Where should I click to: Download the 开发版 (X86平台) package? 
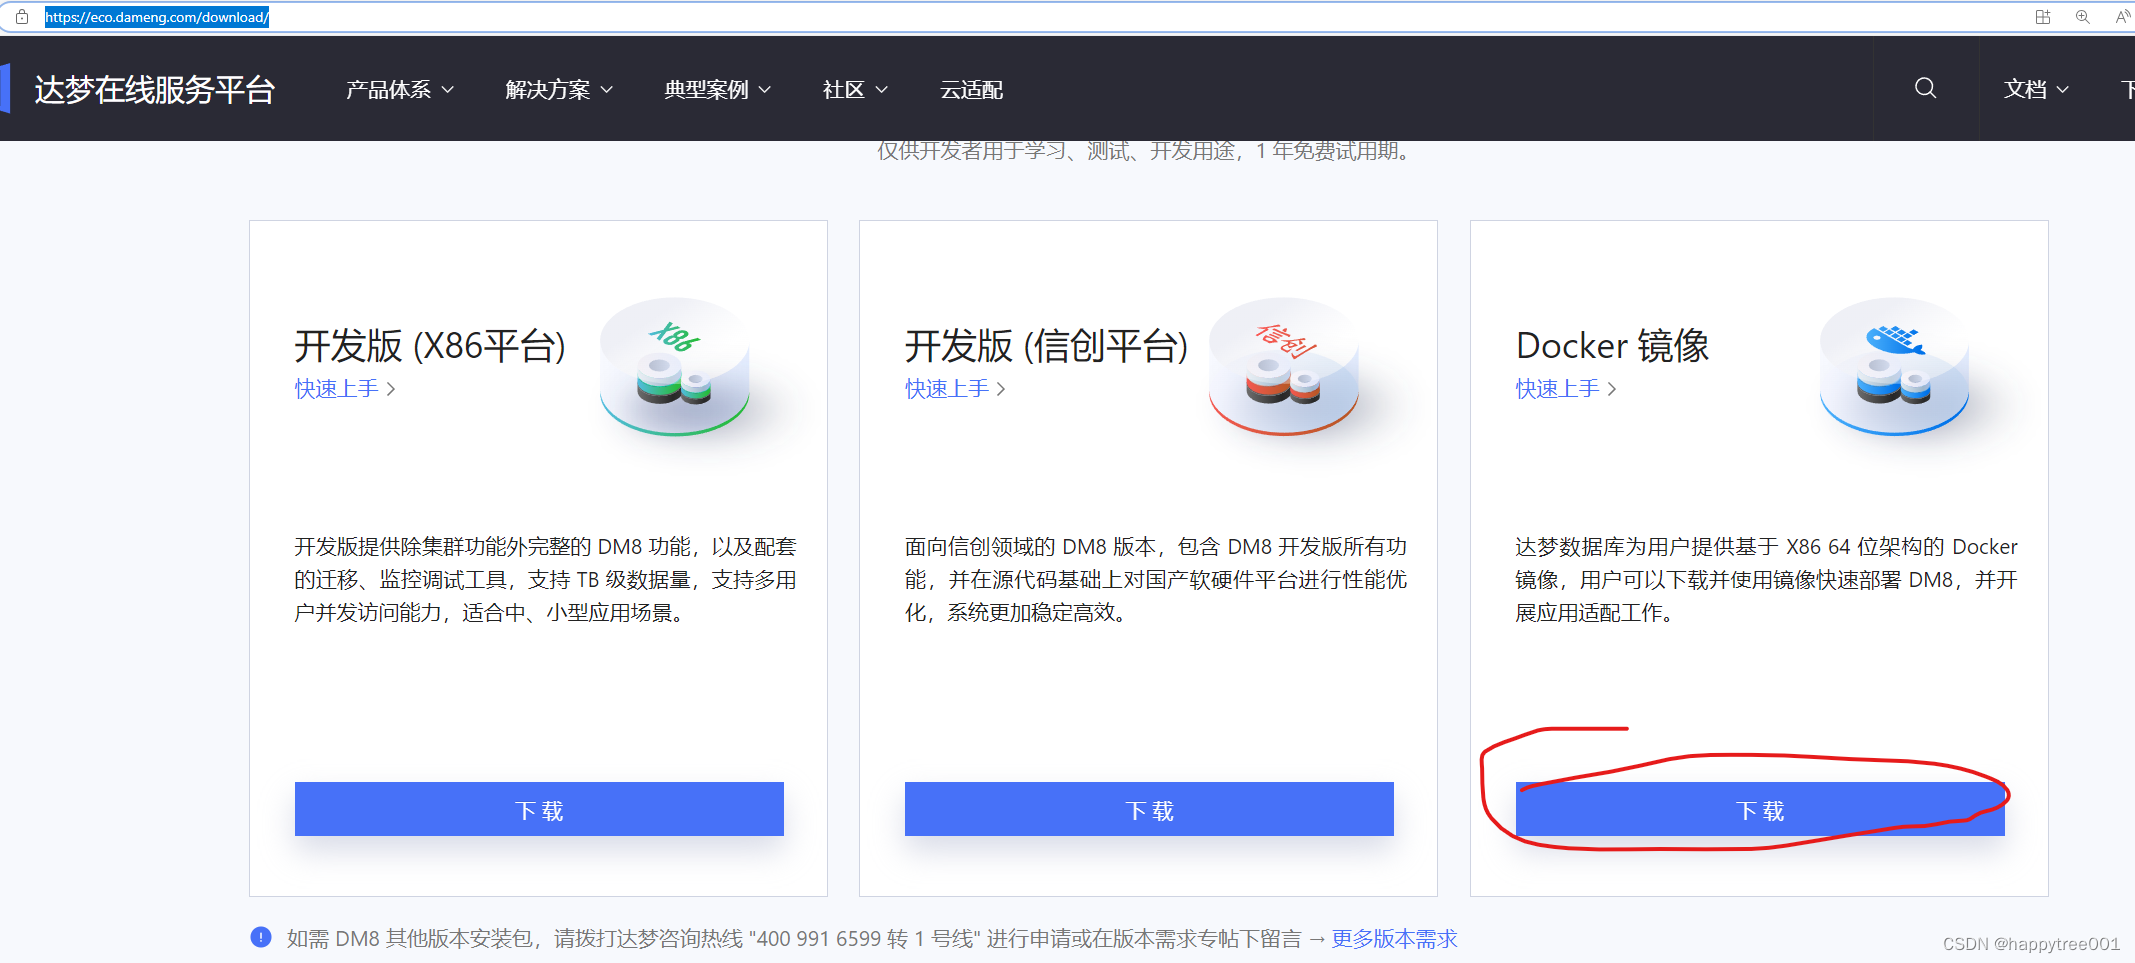539,809
